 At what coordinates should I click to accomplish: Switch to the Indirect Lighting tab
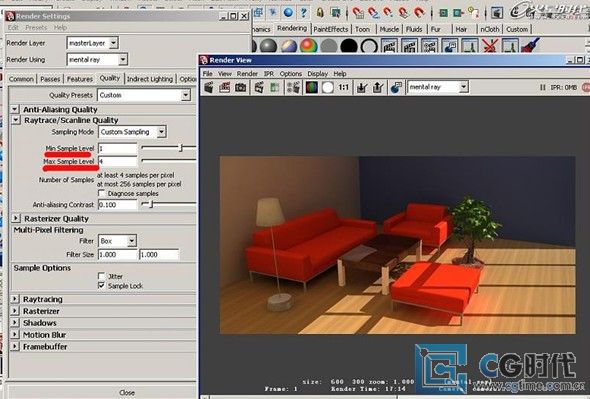click(x=150, y=79)
